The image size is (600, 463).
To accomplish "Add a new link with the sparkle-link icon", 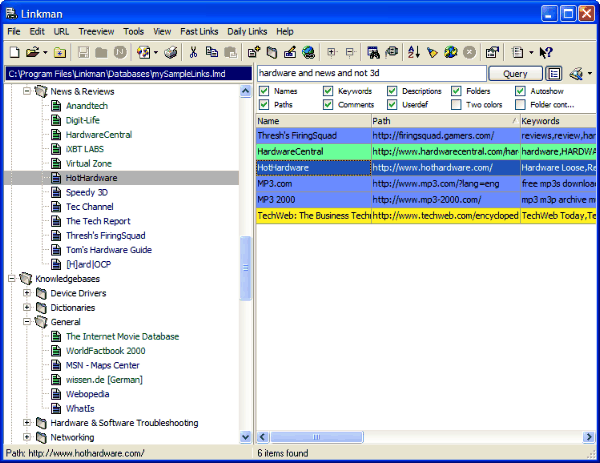I will 254,52.
